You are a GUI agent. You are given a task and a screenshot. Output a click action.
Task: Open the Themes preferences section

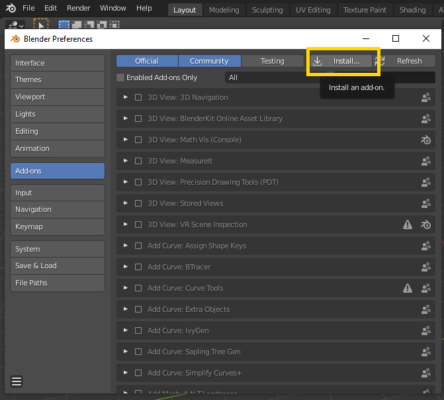tap(58, 80)
